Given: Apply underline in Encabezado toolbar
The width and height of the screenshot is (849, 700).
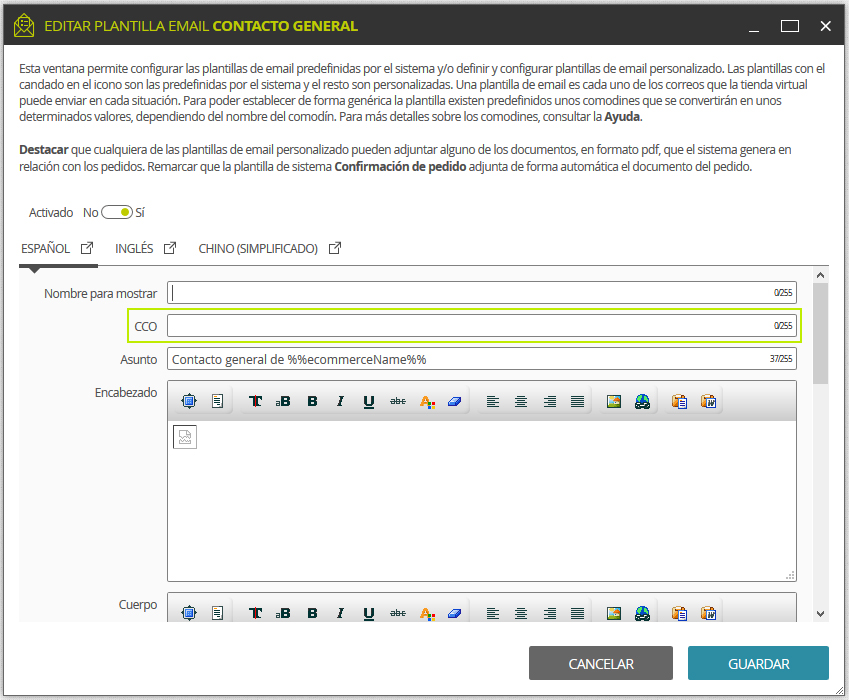Looking at the screenshot, I should (369, 401).
